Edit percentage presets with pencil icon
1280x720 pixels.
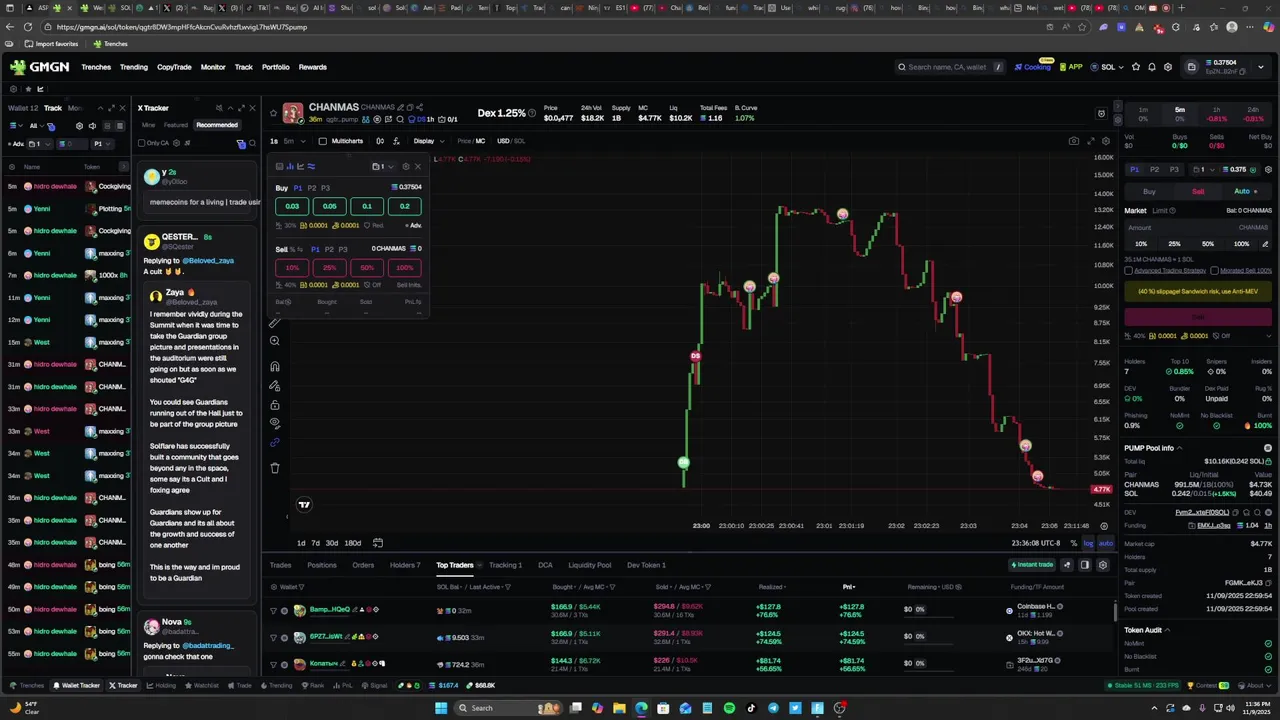1265,244
